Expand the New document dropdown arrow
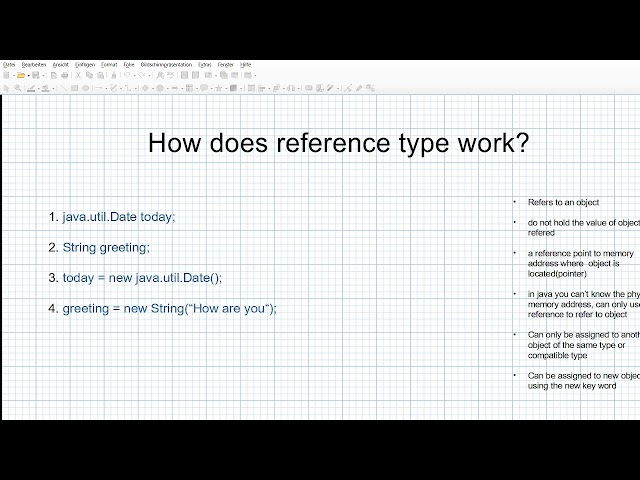The image size is (640, 480). click(14, 76)
